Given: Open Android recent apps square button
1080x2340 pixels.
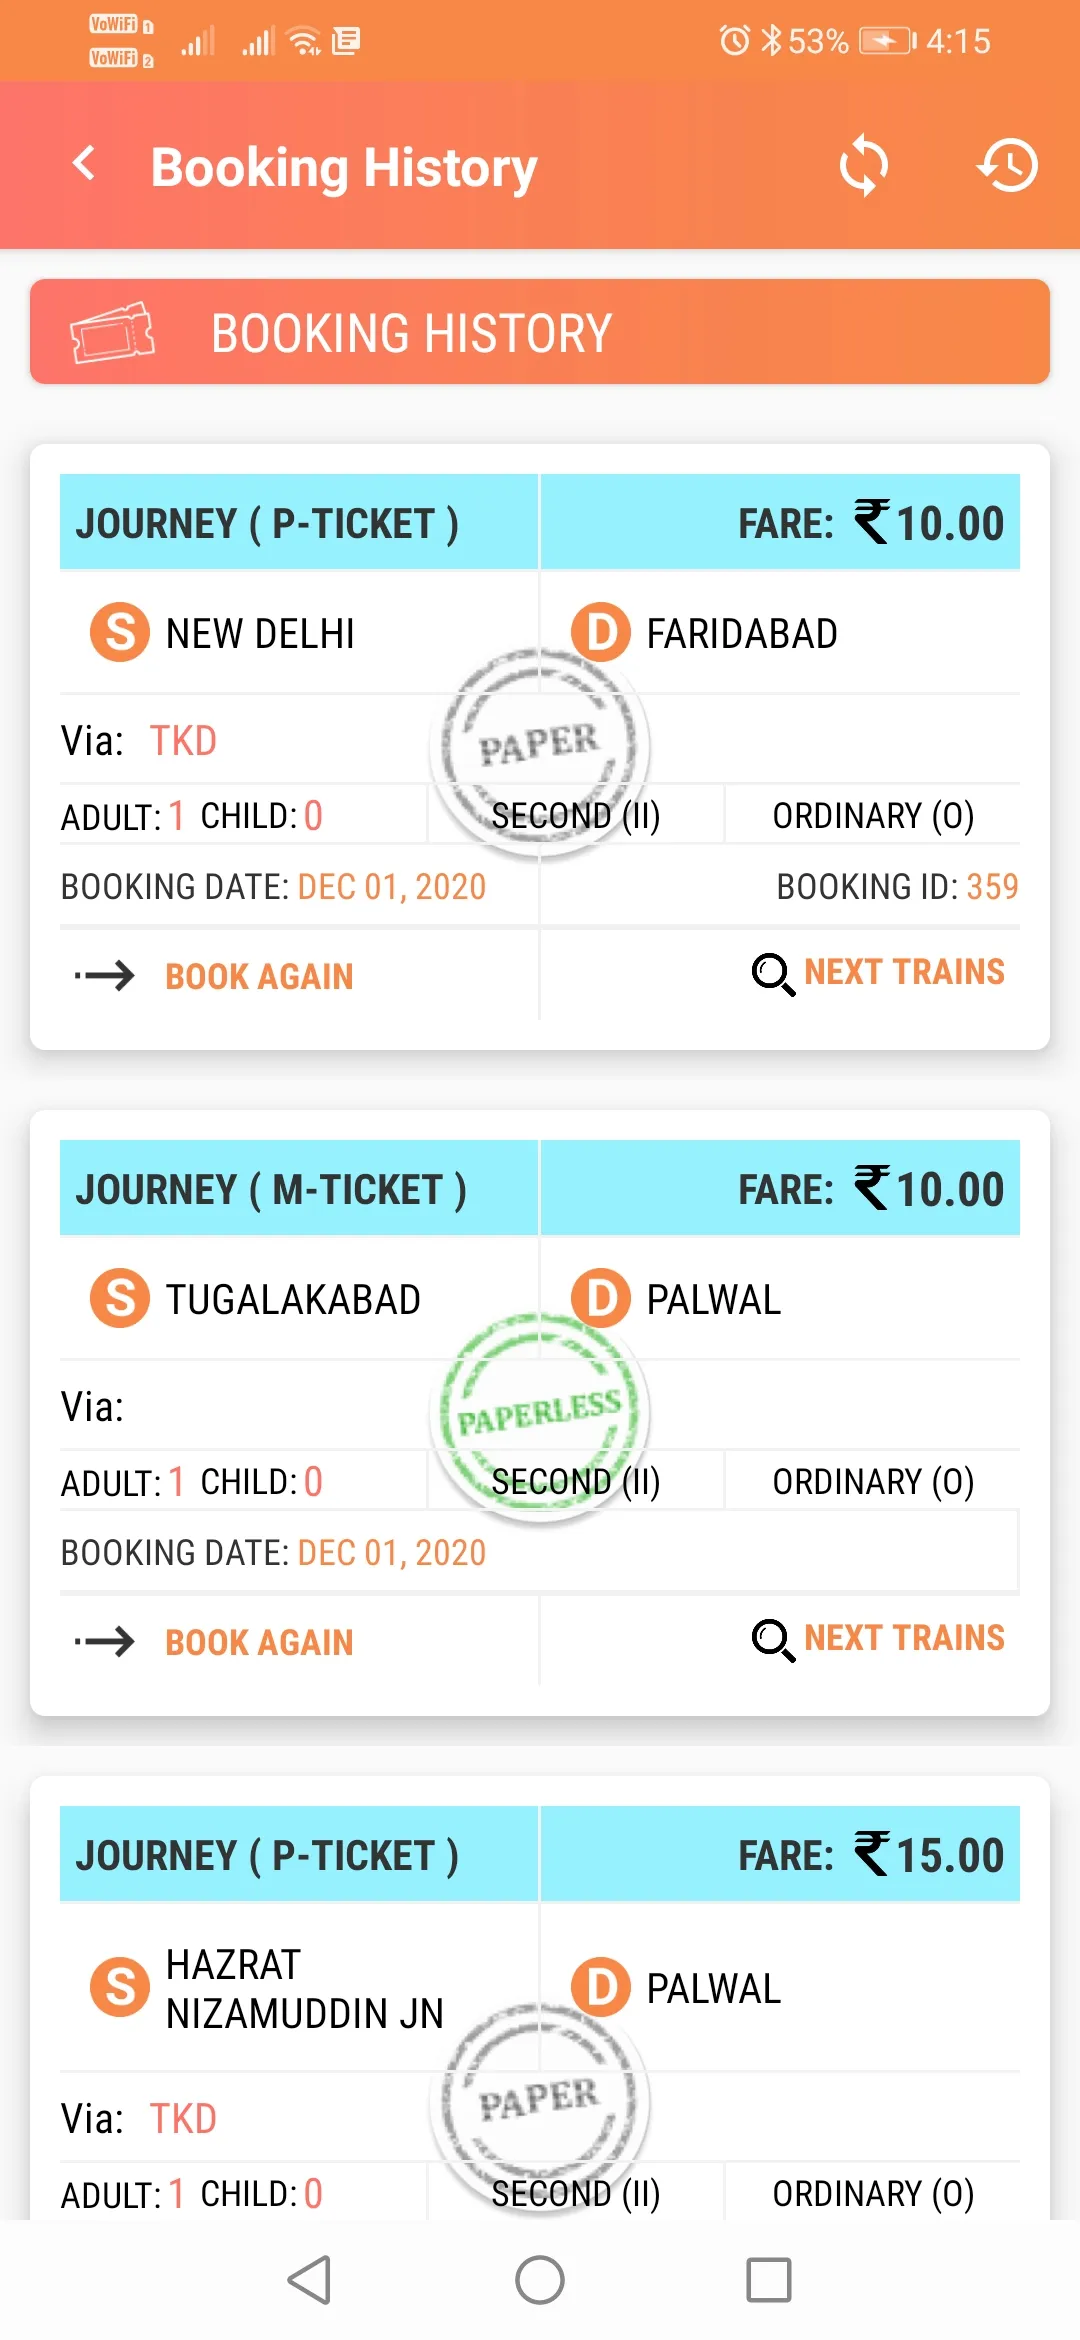Looking at the screenshot, I should (769, 2280).
